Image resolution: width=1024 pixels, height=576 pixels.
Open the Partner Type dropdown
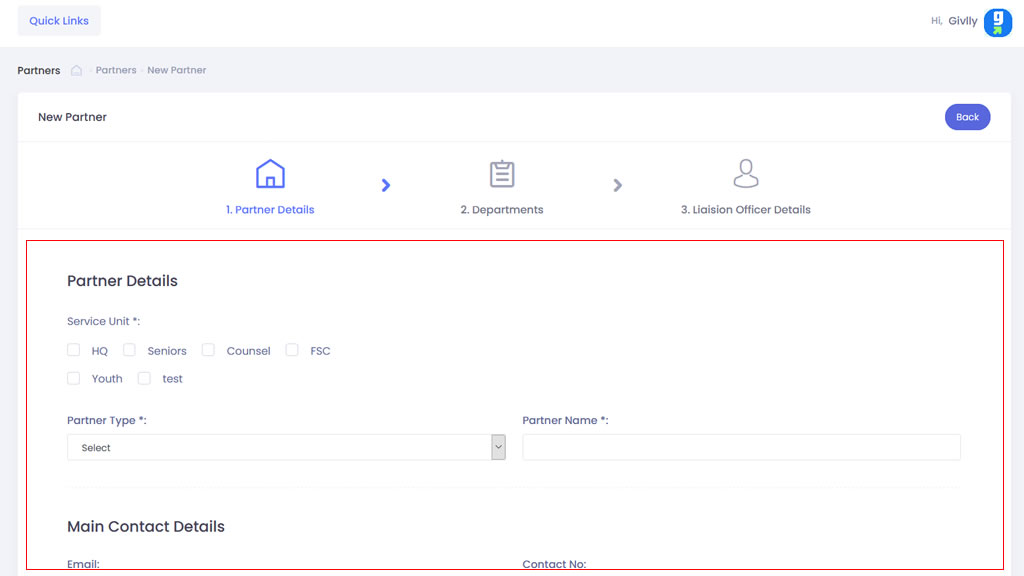(286, 448)
